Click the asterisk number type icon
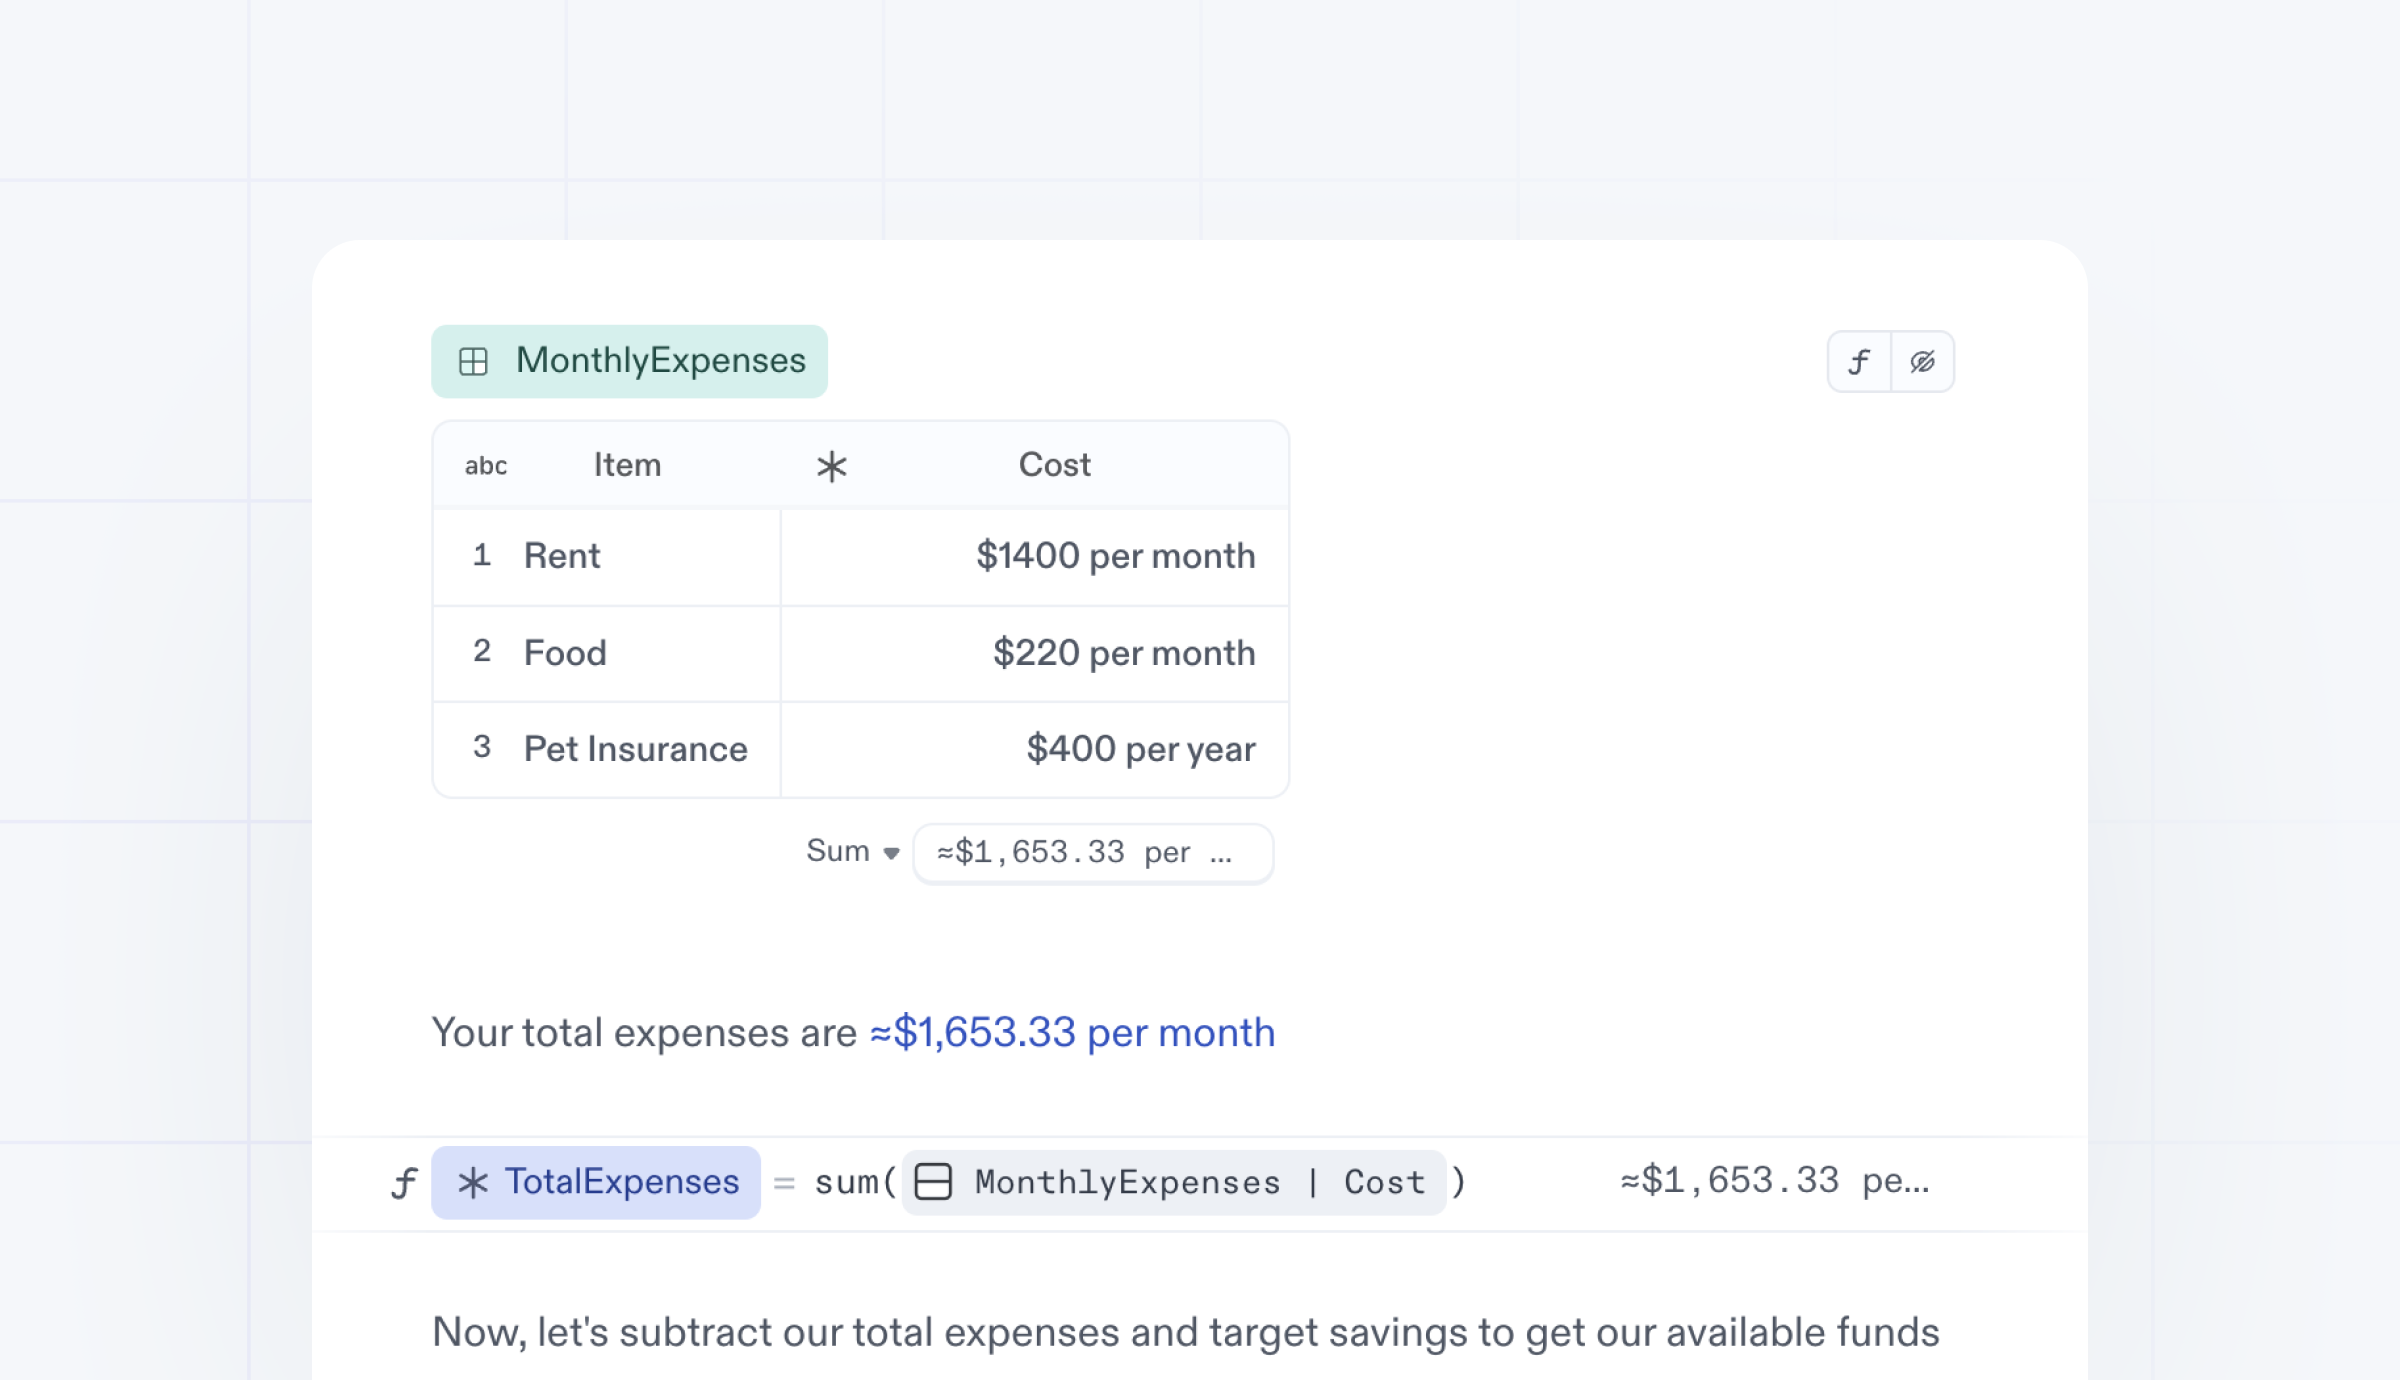This screenshot has width=2400, height=1380. (831, 466)
